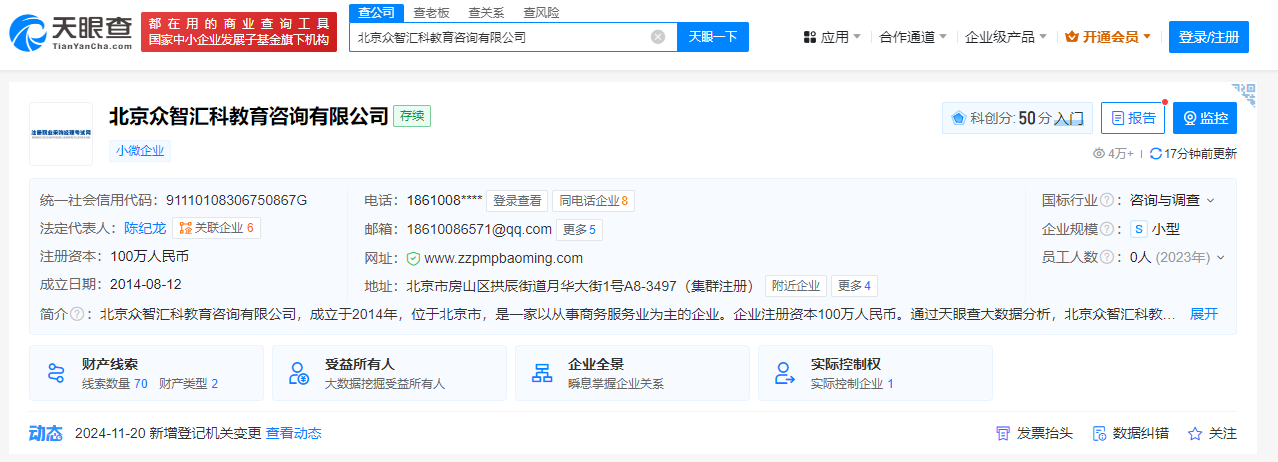Click the help icon beside 国标行业

[x=1107, y=200]
